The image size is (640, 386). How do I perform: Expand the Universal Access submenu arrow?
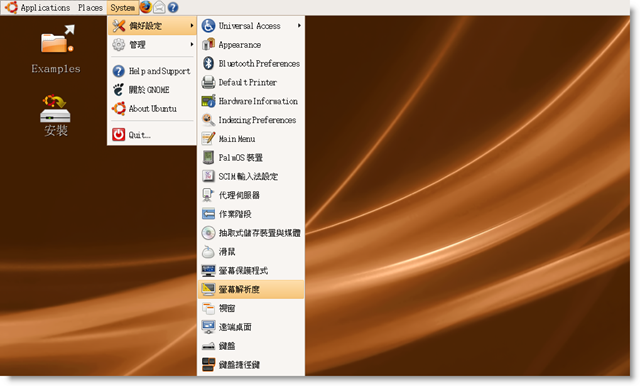coord(299,26)
